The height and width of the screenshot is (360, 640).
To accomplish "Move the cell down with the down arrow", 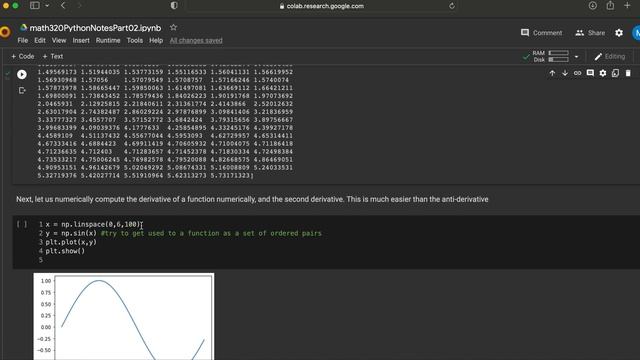I will (x=565, y=73).
